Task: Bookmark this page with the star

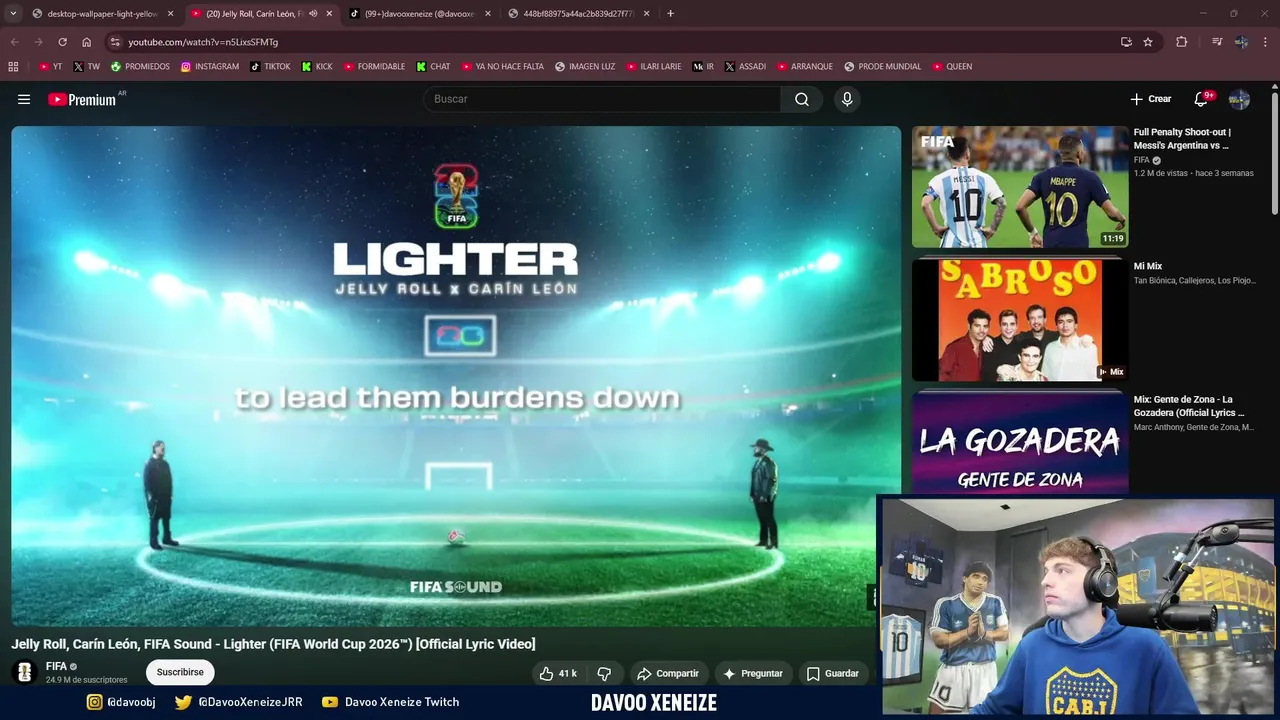Action: [x=1148, y=42]
